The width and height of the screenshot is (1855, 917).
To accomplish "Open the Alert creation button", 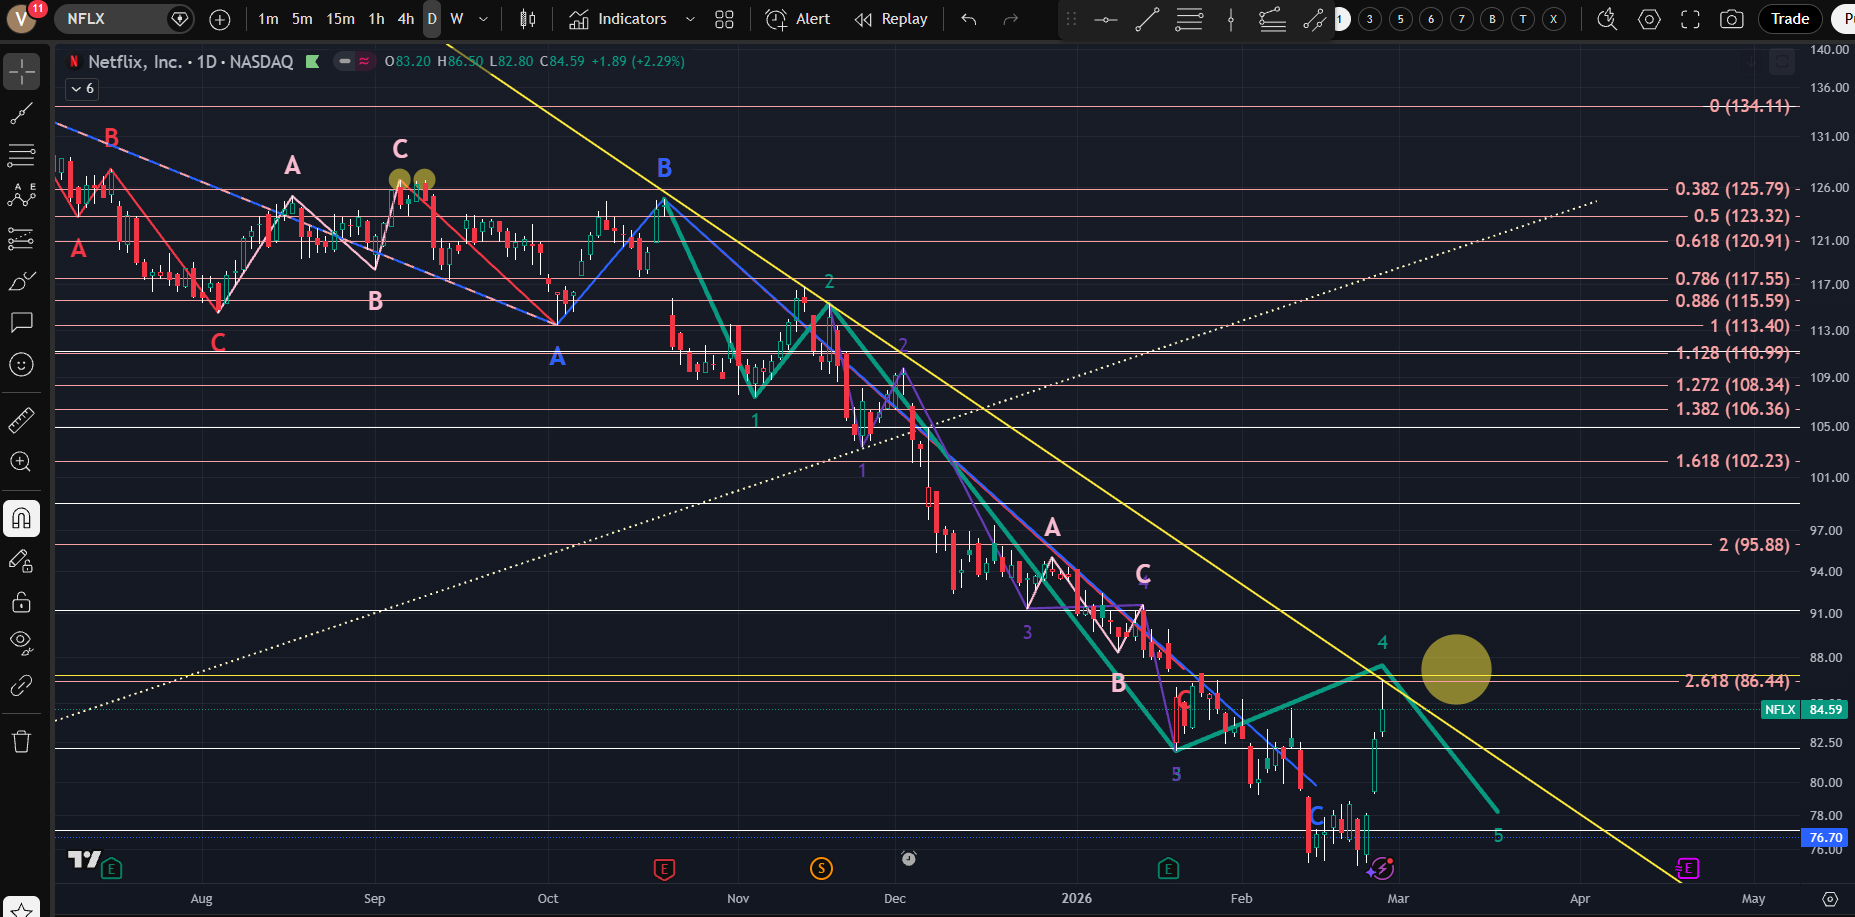I will pos(798,19).
